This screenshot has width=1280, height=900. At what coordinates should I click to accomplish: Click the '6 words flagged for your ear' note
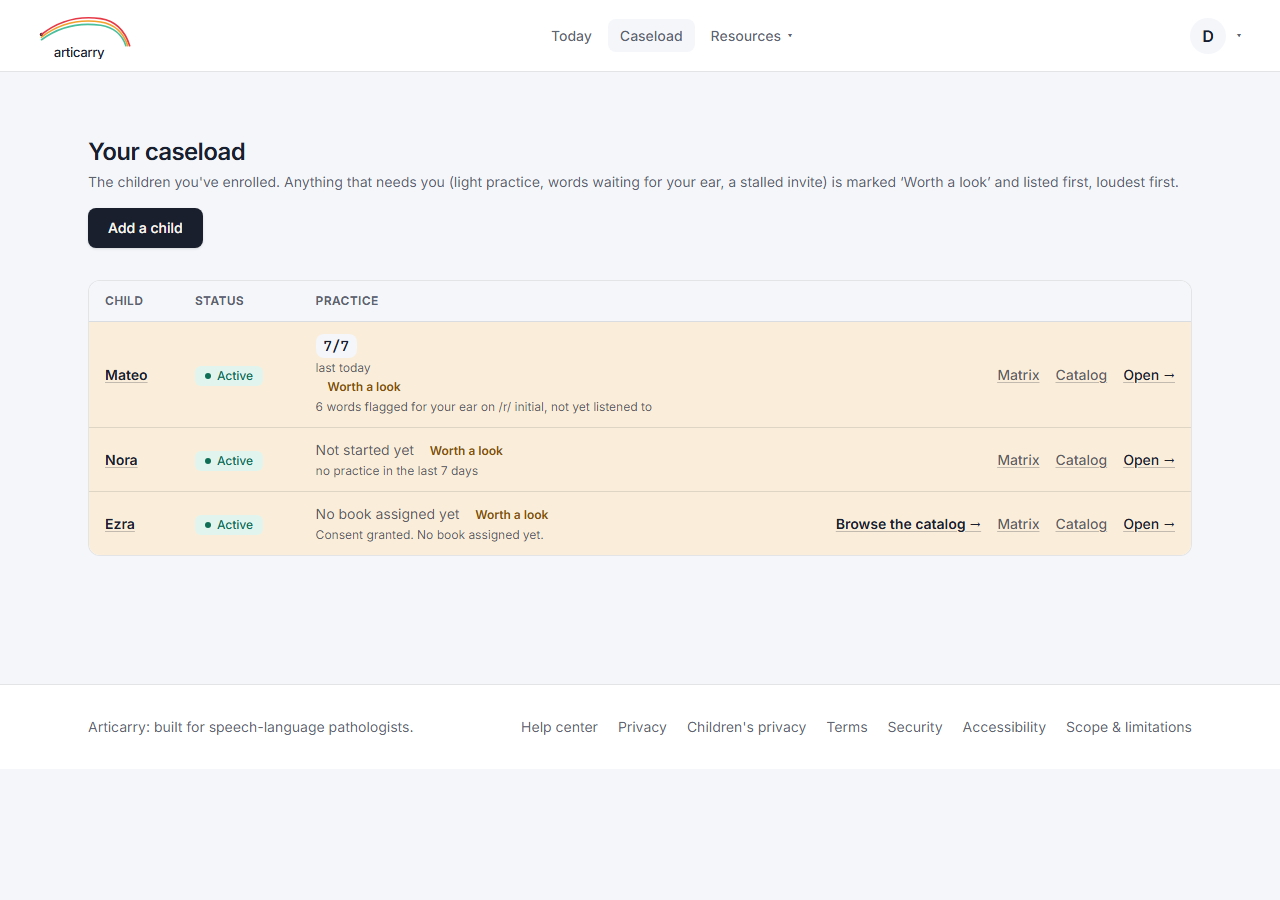(484, 407)
